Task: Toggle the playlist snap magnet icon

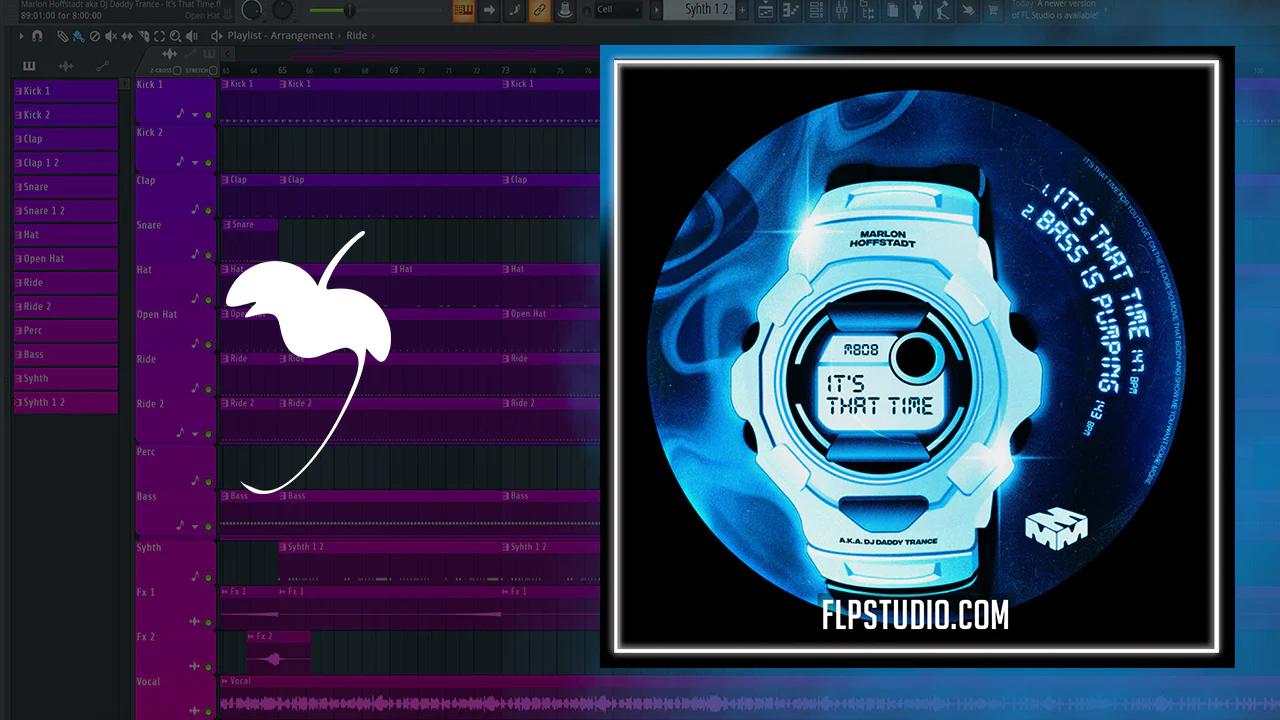Action: (37, 36)
